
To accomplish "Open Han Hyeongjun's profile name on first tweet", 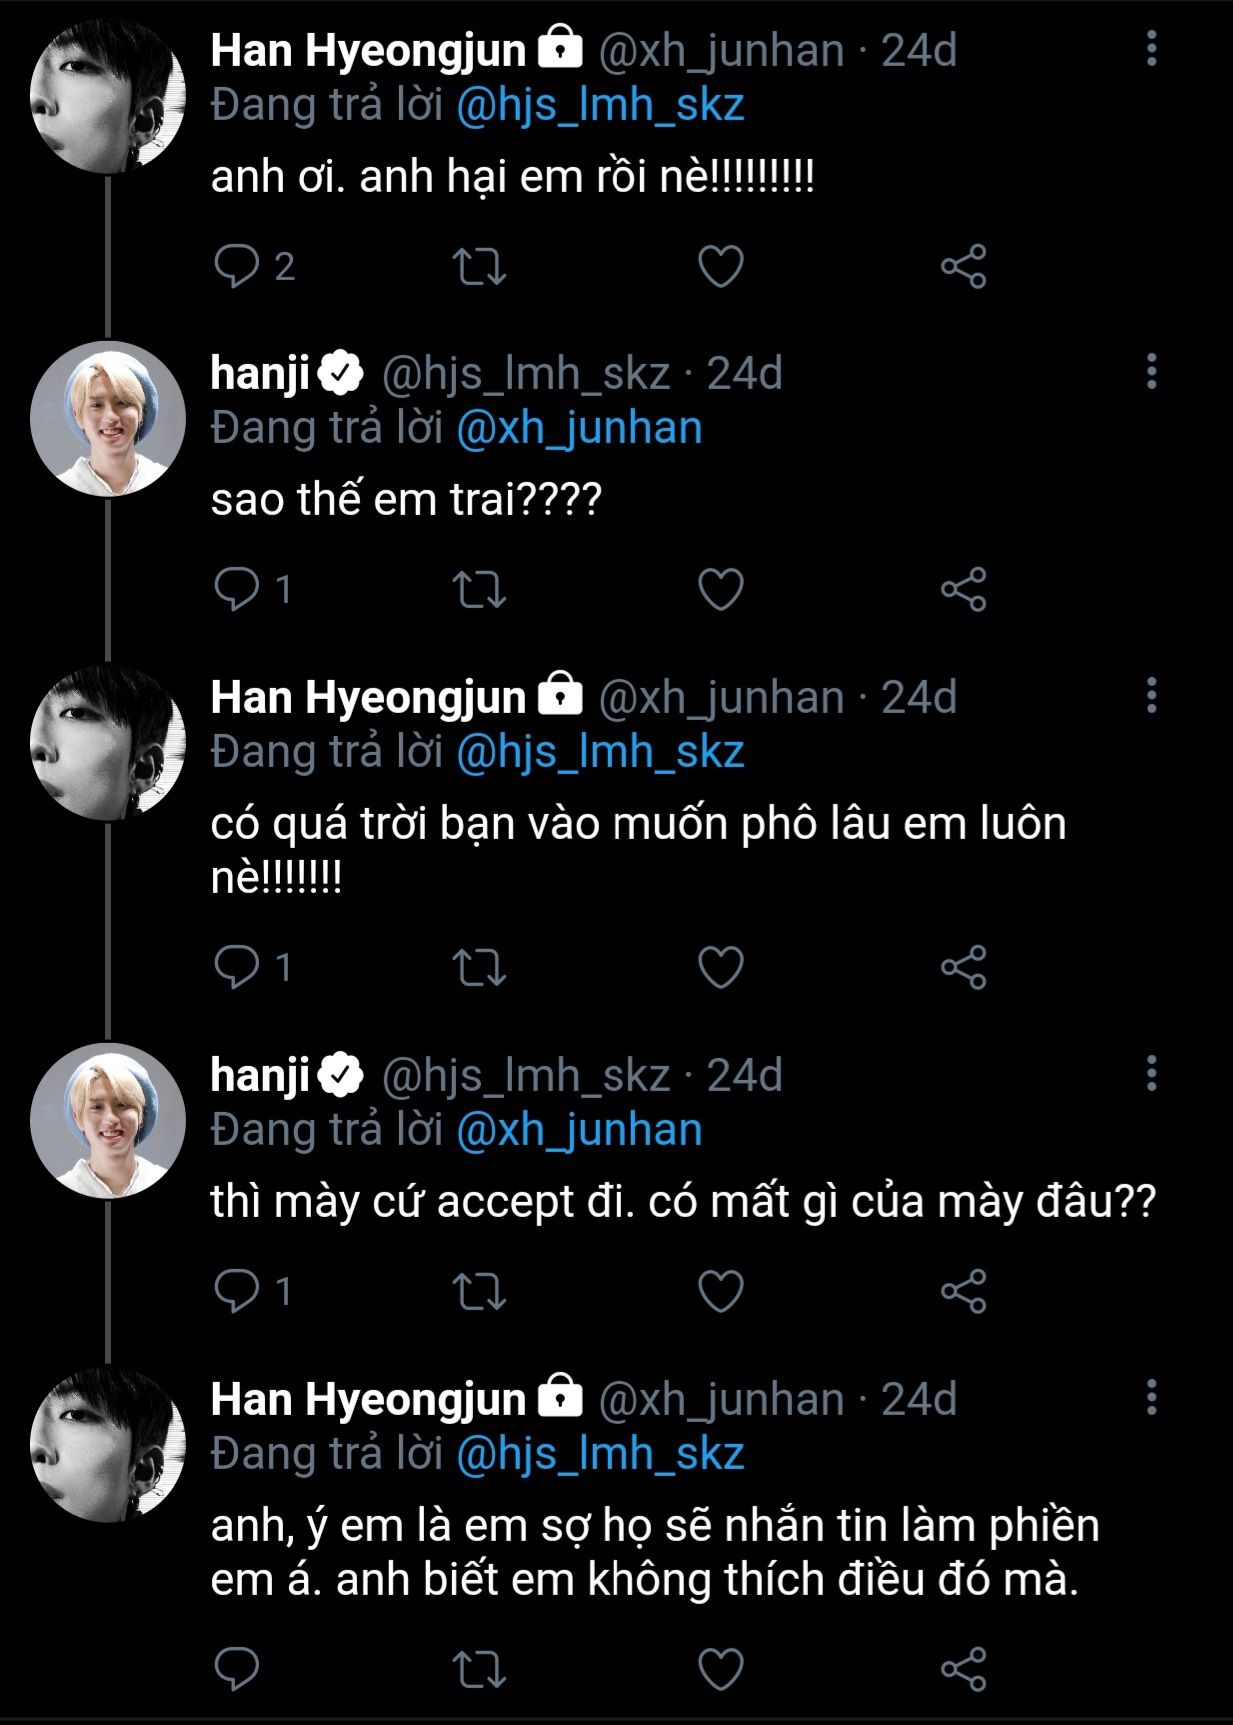I will point(368,50).
